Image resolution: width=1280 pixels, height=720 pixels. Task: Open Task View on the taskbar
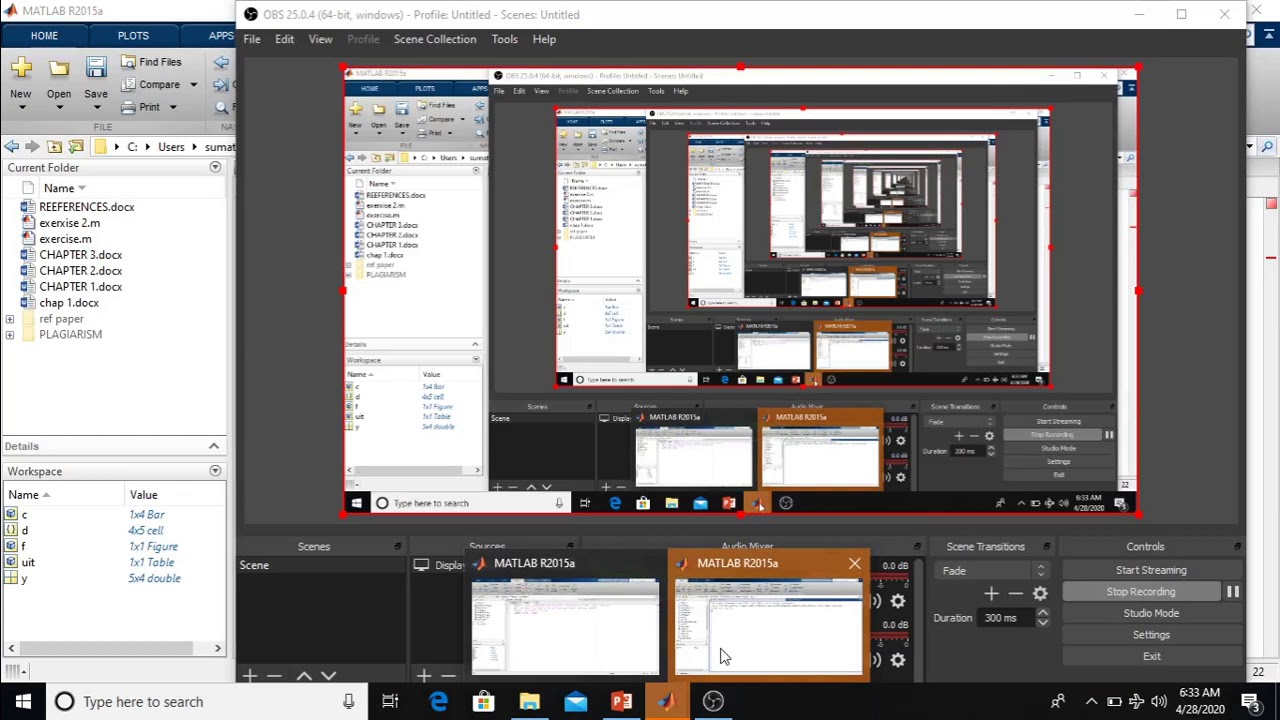coord(390,701)
